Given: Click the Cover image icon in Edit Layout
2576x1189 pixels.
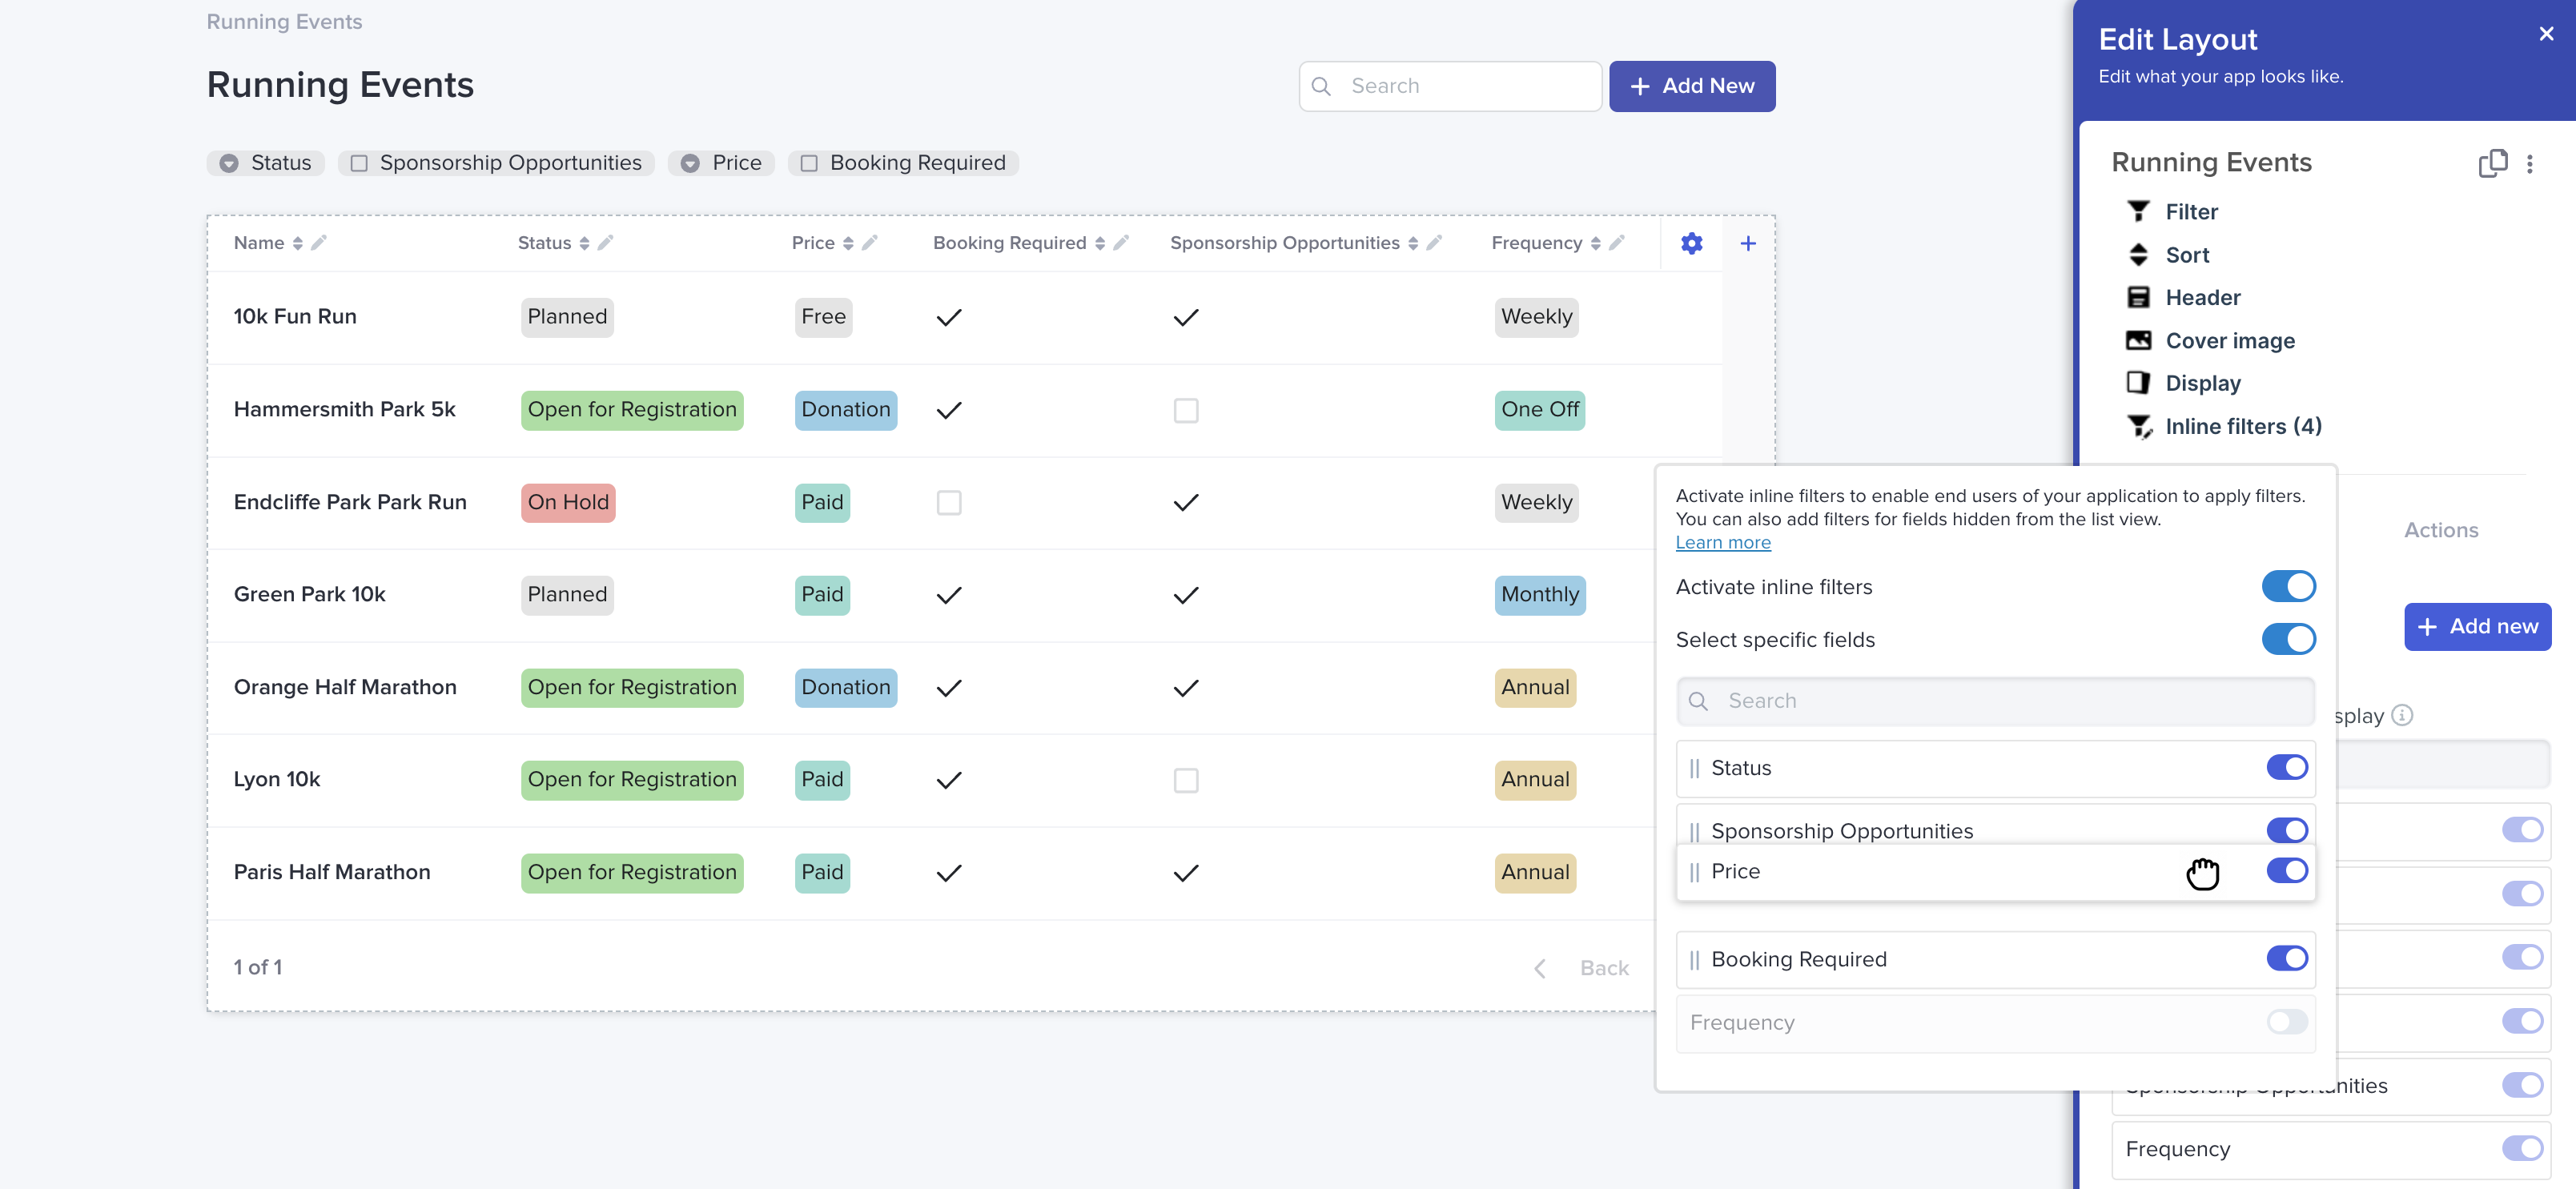Looking at the screenshot, I should tap(2137, 340).
